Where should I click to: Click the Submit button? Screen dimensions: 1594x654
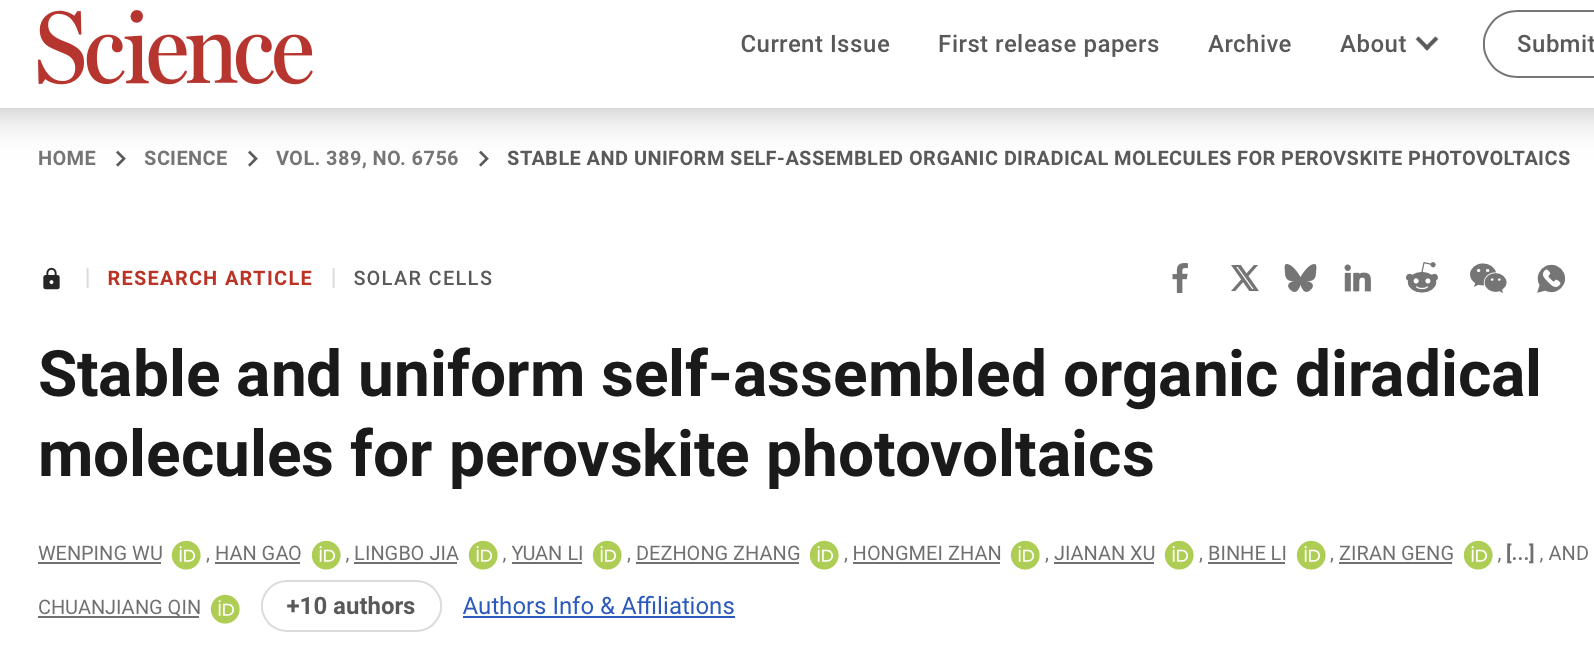(1550, 44)
